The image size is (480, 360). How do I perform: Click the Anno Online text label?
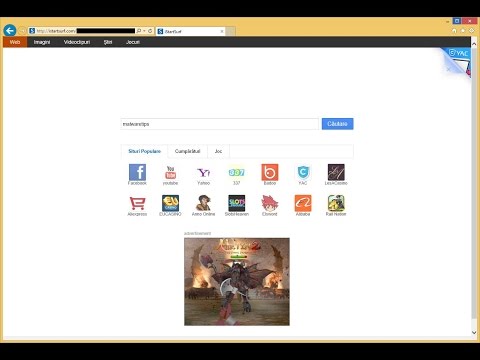(203, 214)
